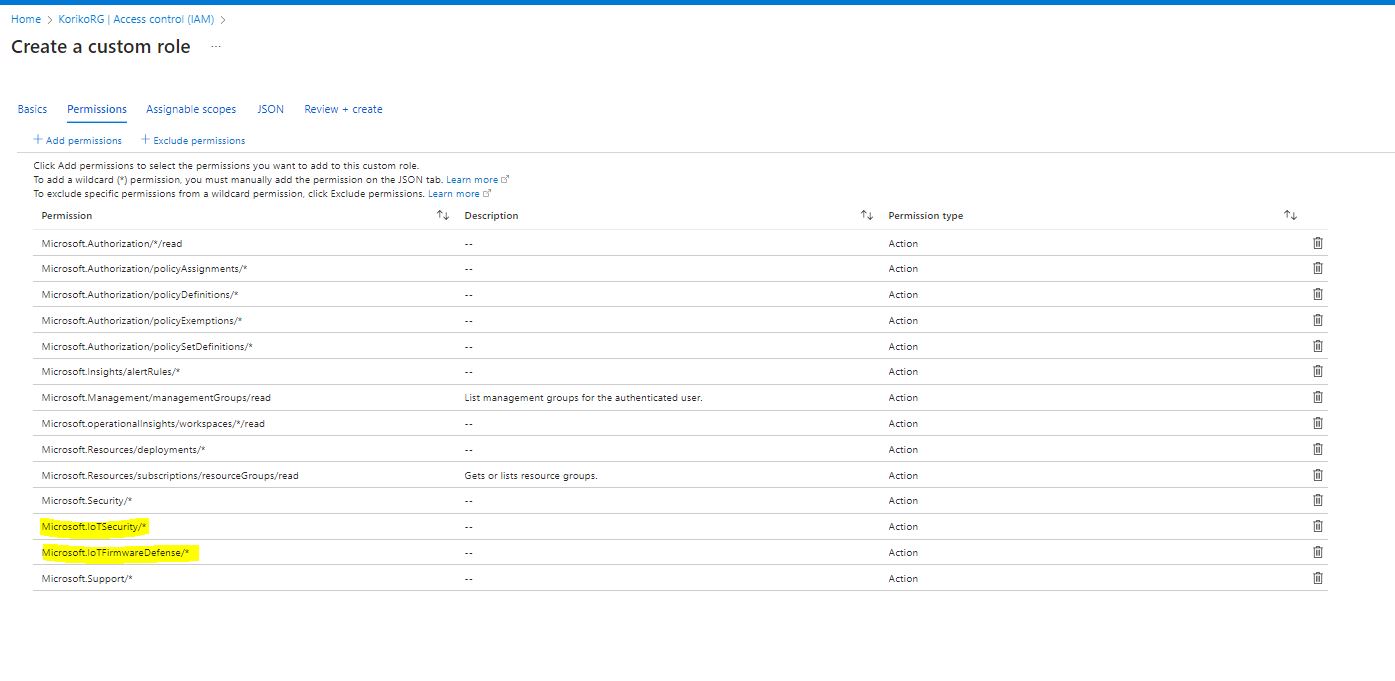Go to Home breadcrumb
This screenshot has width=1395, height=681.
tap(26, 19)
